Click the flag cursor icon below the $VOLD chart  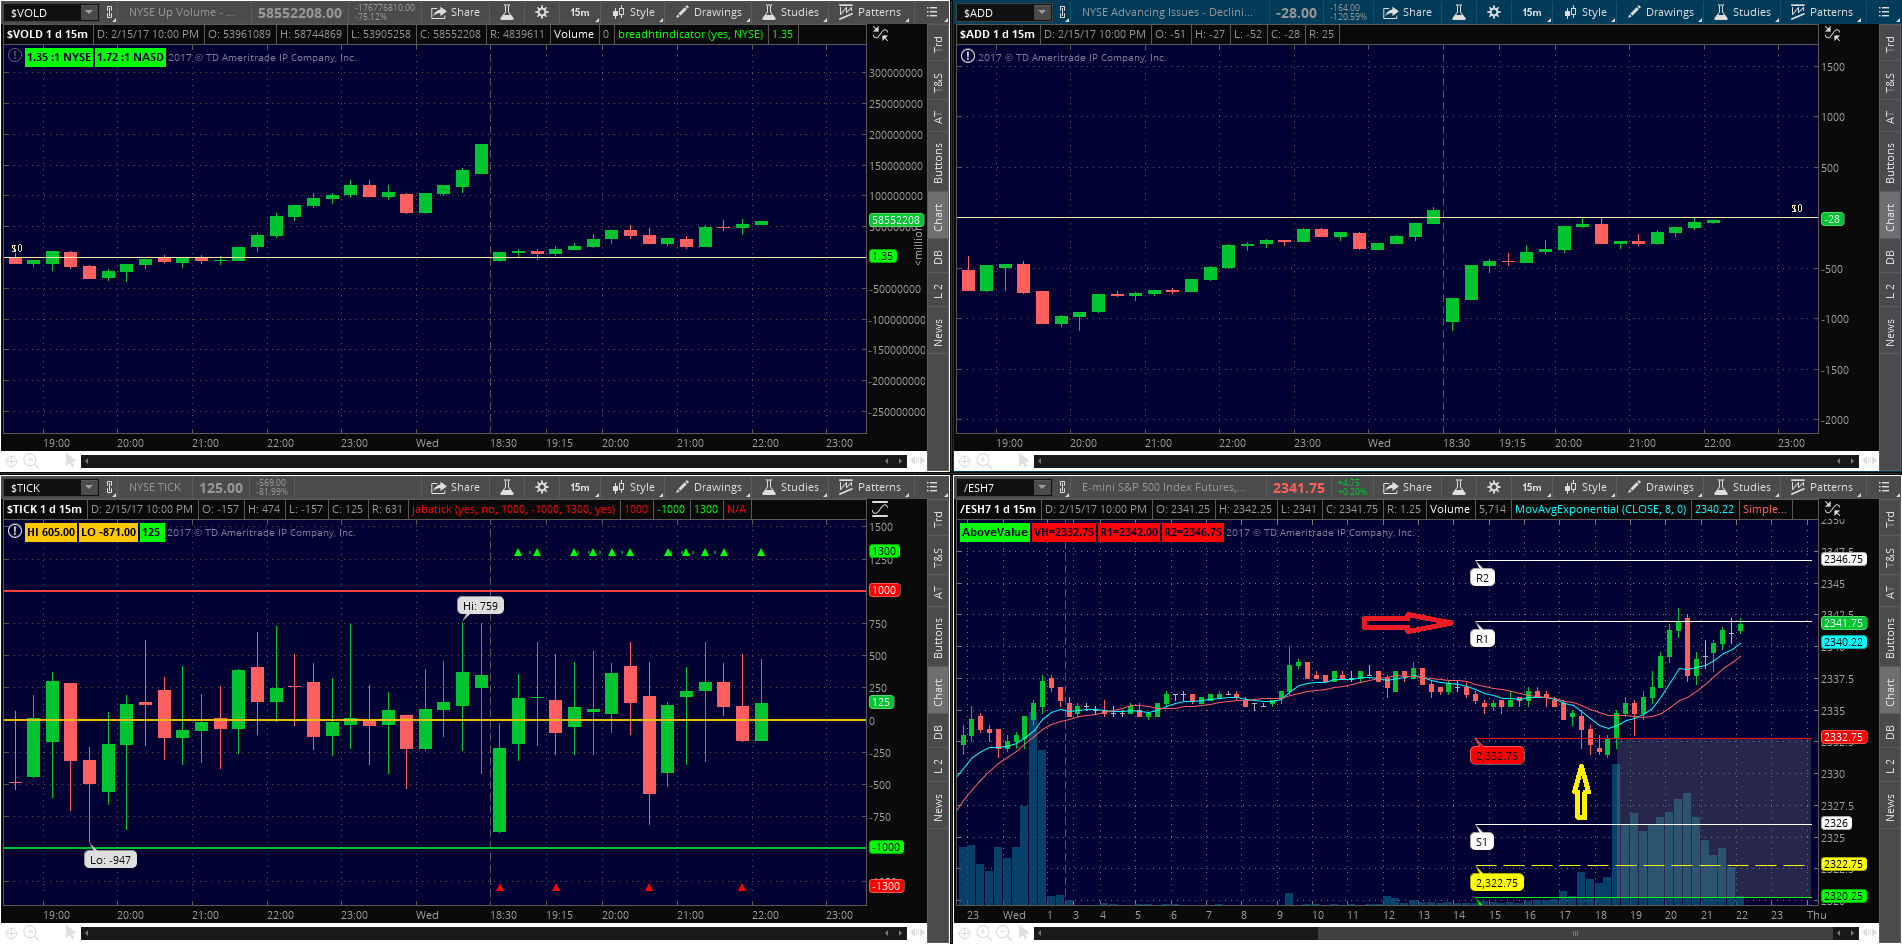[x=68, y=461]
